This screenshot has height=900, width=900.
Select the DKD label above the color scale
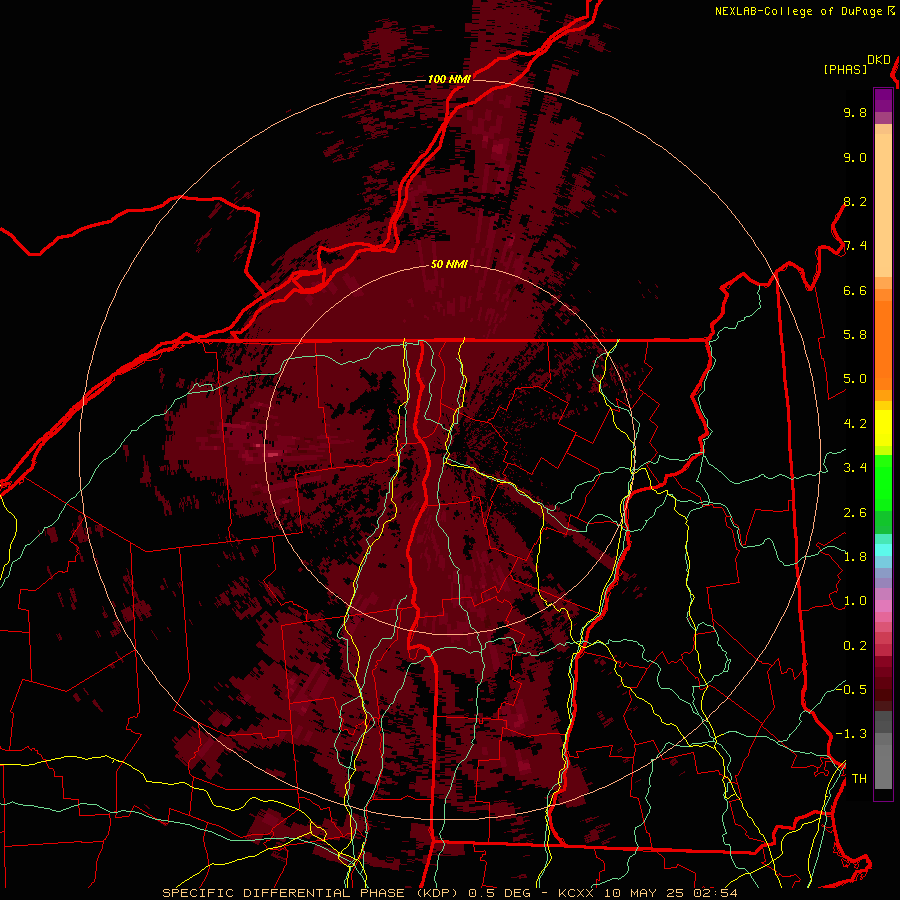[x=879, y=60]
